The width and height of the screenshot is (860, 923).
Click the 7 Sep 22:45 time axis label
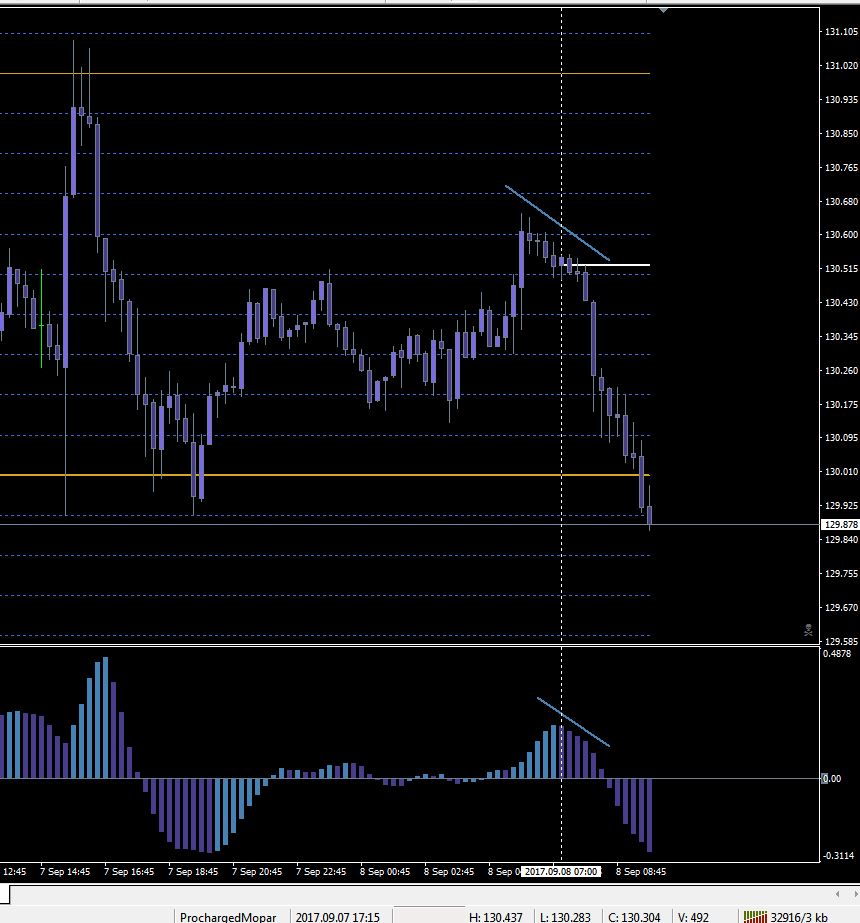[321, 871]
